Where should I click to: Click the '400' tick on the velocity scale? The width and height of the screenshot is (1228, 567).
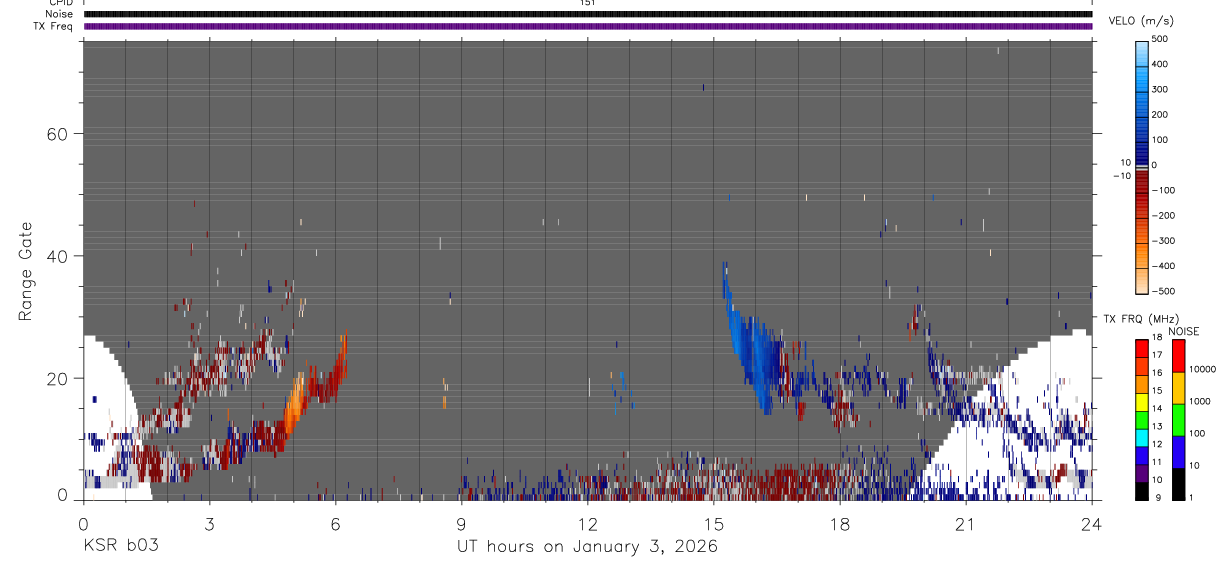[x=1162, y=64]
